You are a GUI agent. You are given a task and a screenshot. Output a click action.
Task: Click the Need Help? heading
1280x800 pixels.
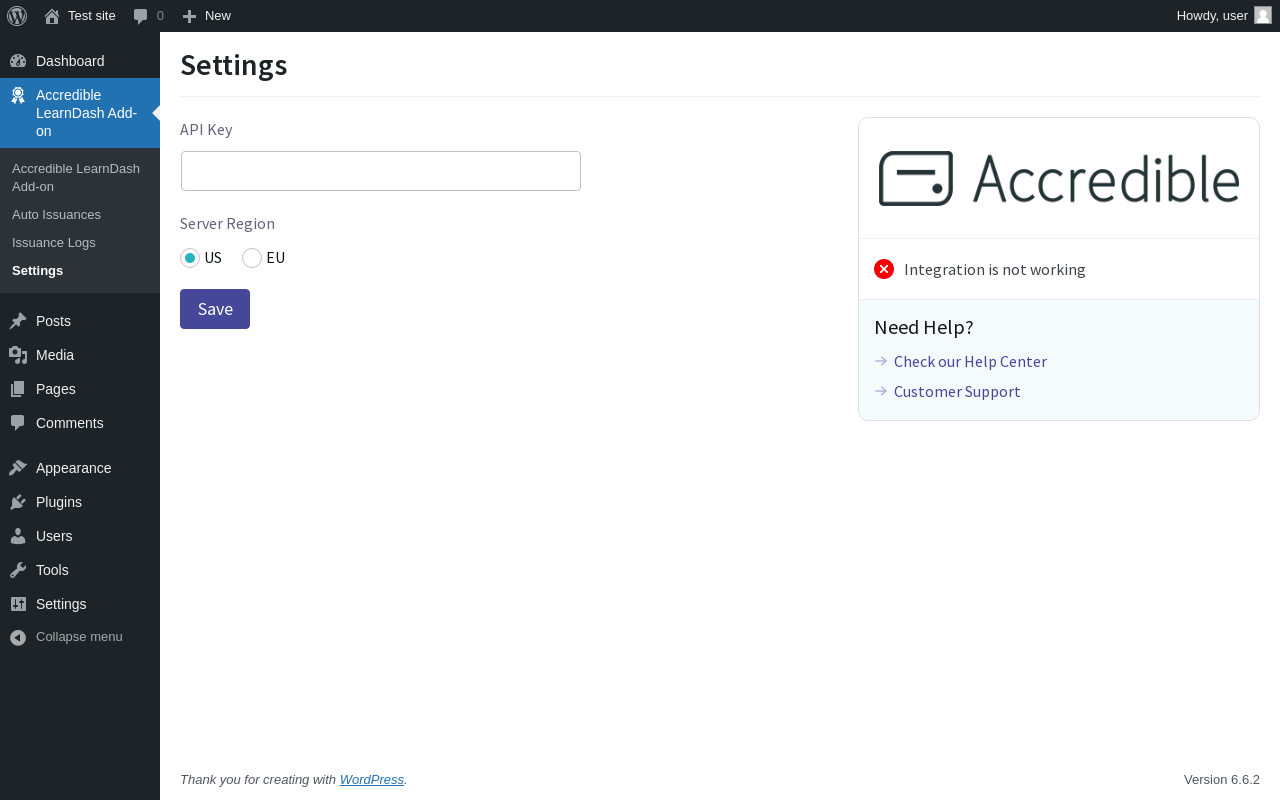(x=924, y=327)
